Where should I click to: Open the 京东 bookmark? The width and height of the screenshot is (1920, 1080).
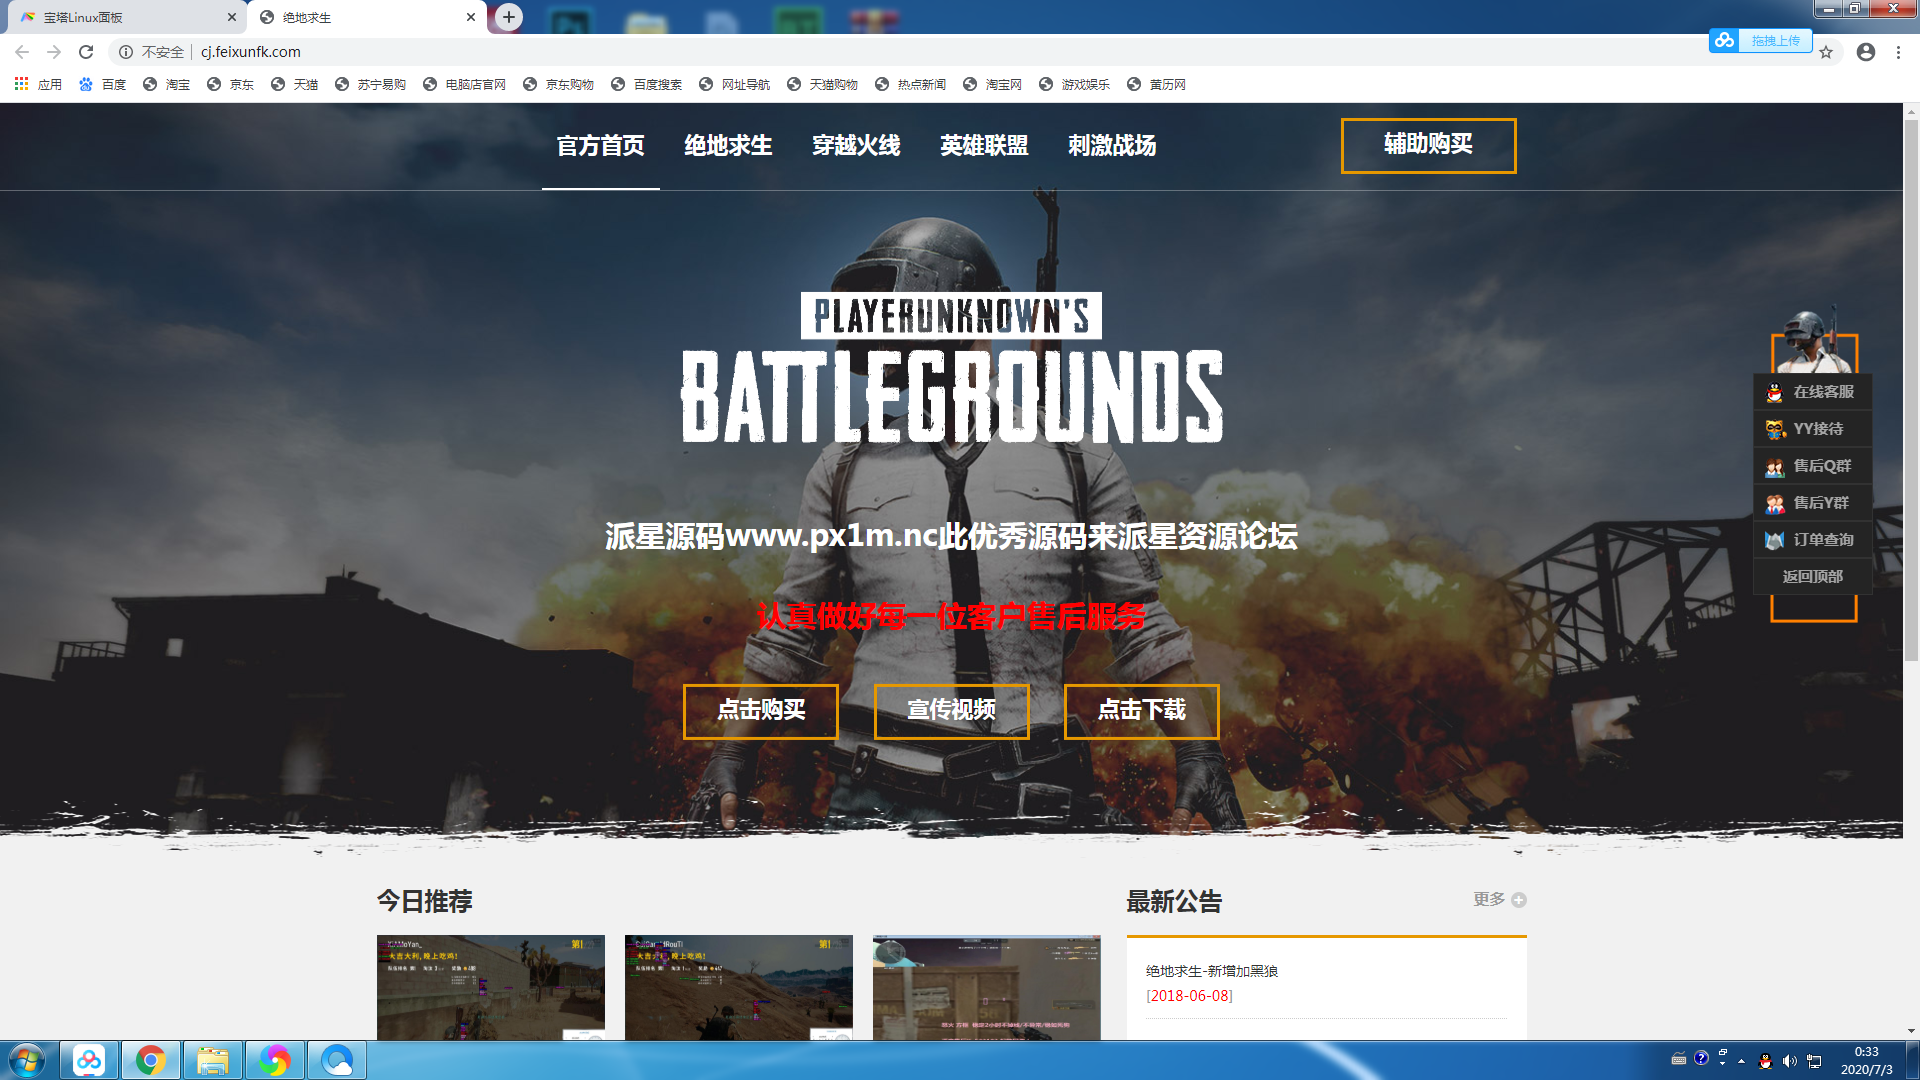231,84
